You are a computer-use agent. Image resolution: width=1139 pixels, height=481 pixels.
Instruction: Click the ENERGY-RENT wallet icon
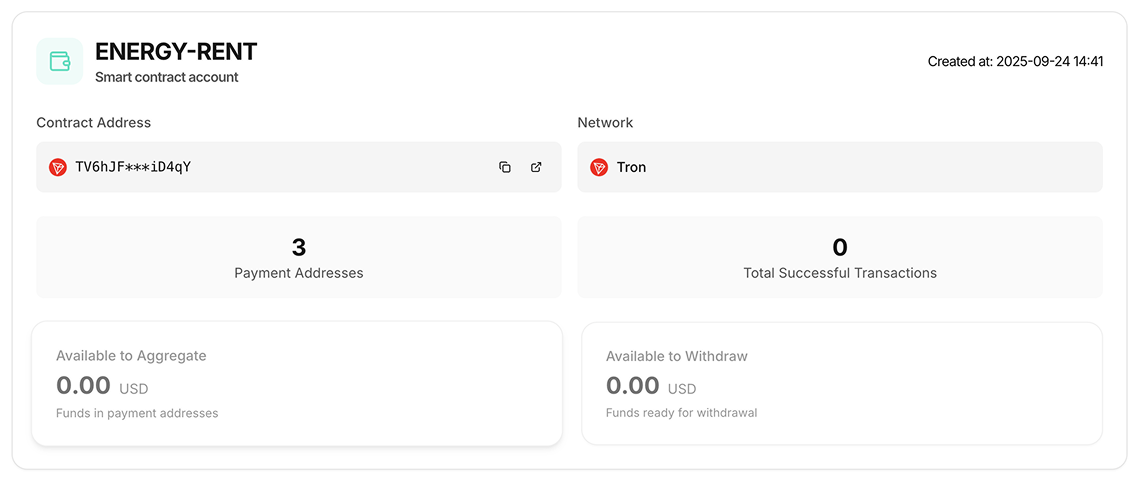pos(59,61)
